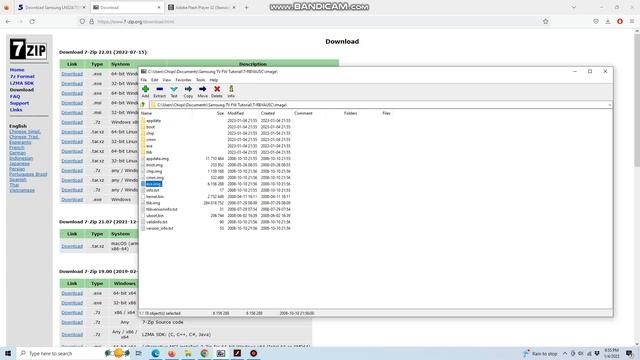The image size is (640, 360).
Task: Click the Home link on 7-Zip site
Action: coord(17,70)
